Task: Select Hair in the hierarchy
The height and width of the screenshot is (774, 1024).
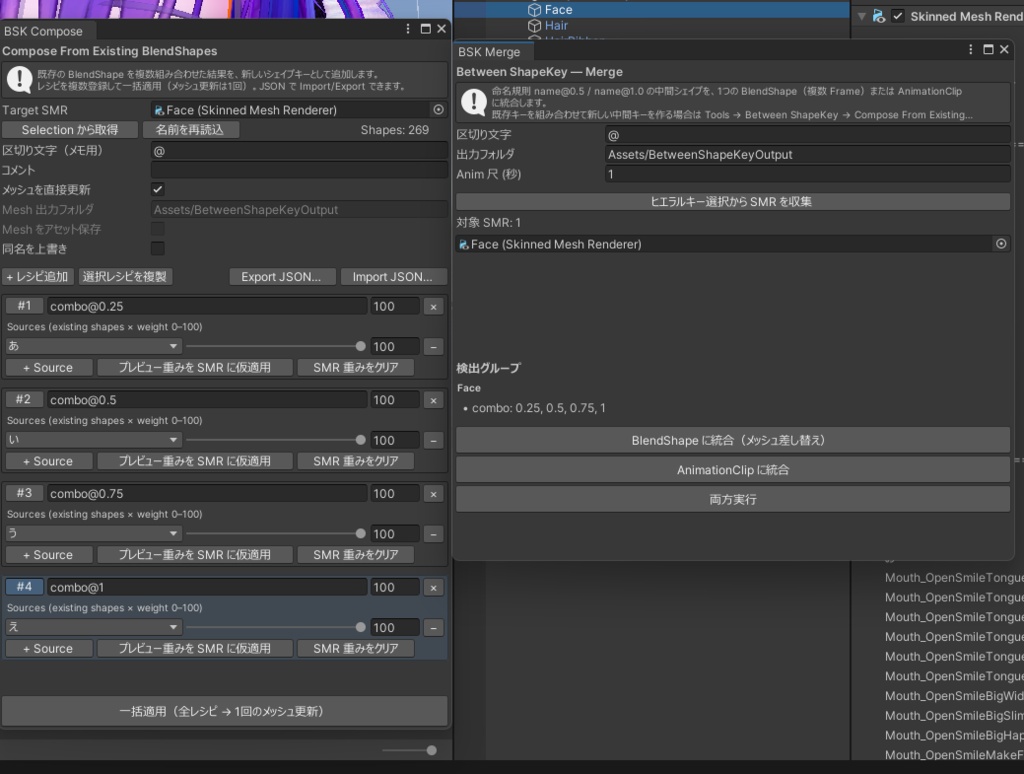Action: pos(556,25)
